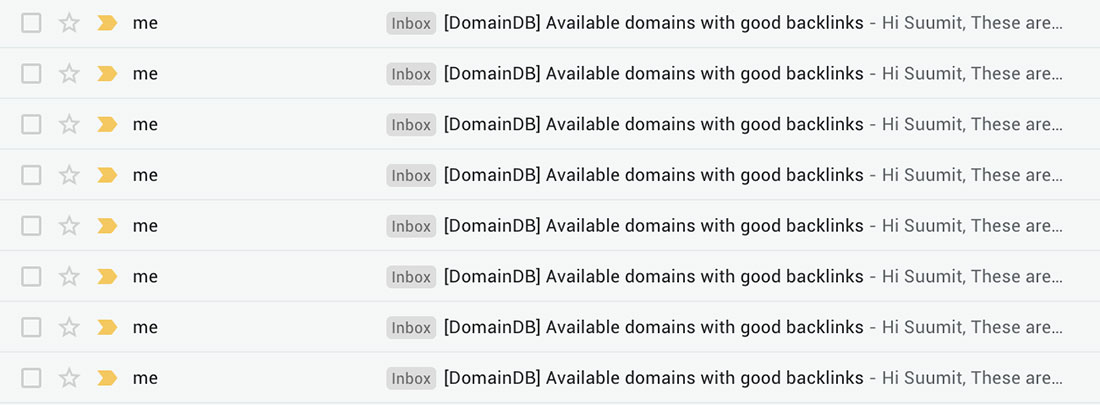
Task: Toggle yellow importance marker on sixth email
Action: pos(107,277)
